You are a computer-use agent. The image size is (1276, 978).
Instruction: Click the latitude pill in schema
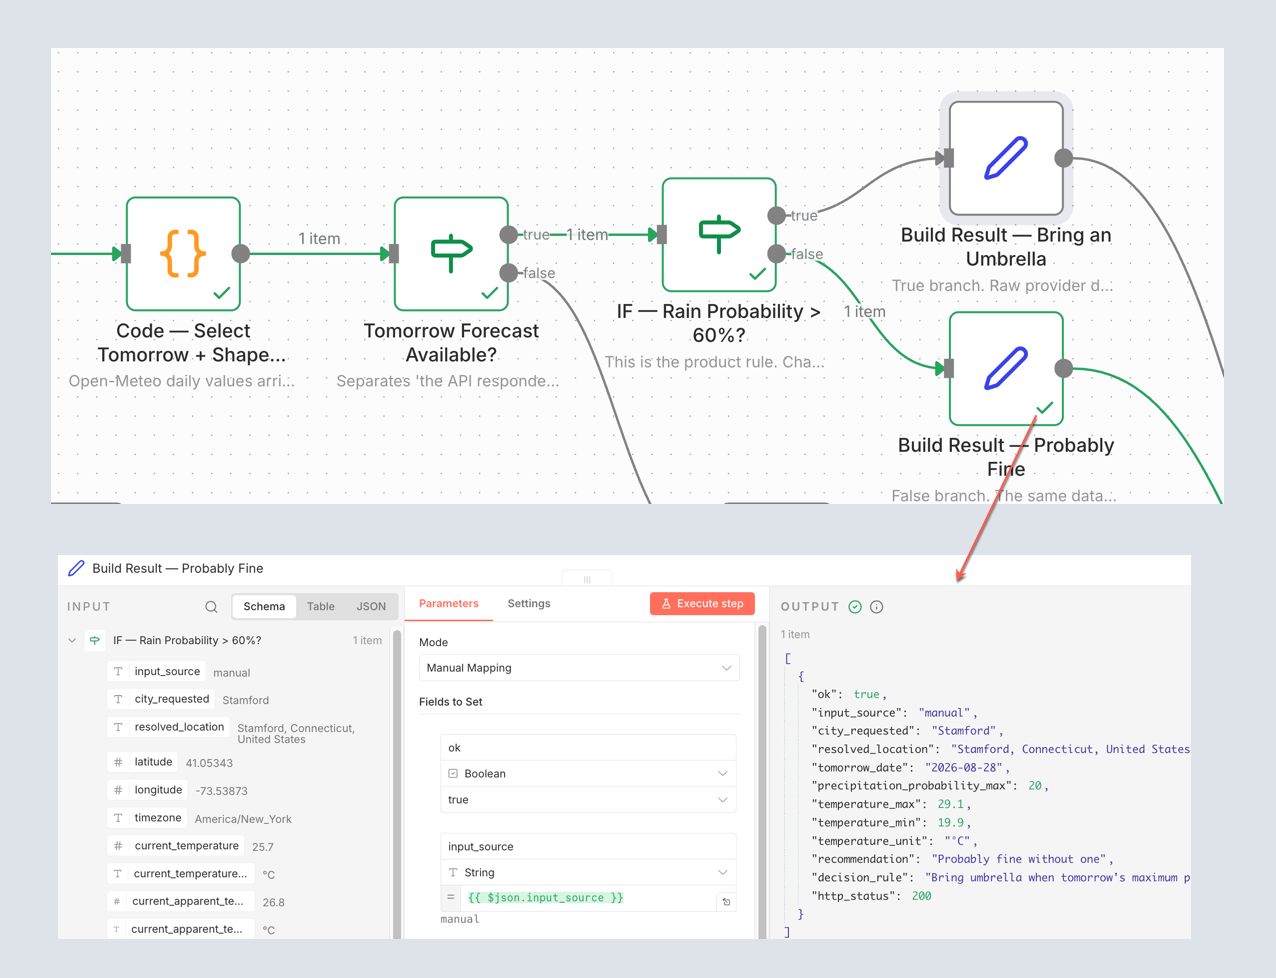pyautogui.click(x=142, y=762)
